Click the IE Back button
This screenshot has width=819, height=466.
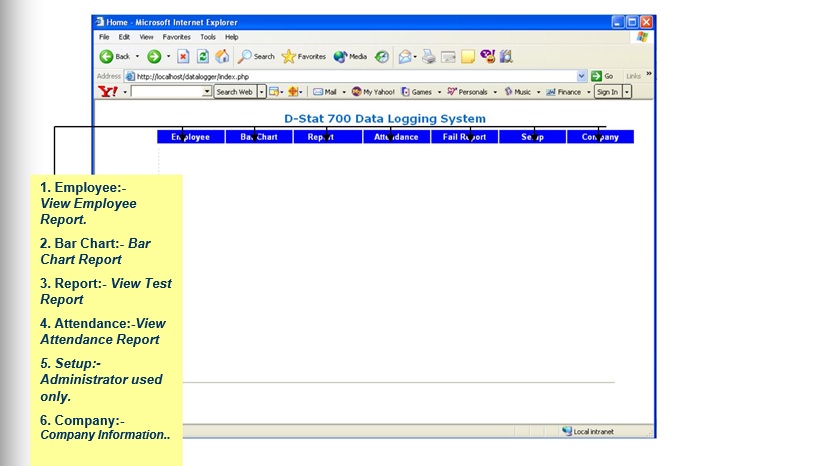pyautogui.click(x=114, y=57)
